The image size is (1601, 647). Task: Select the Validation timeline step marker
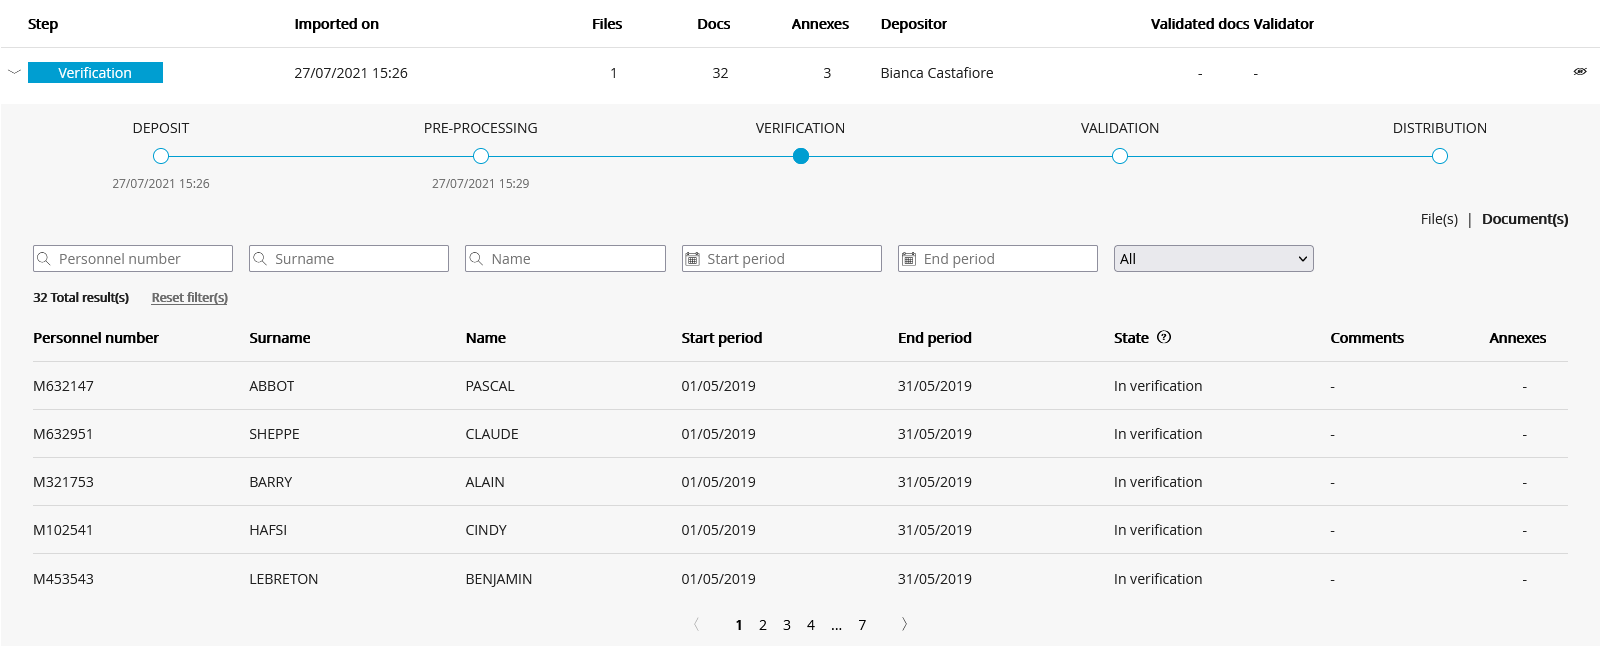pyautogui.click(x=1120, y=156)
